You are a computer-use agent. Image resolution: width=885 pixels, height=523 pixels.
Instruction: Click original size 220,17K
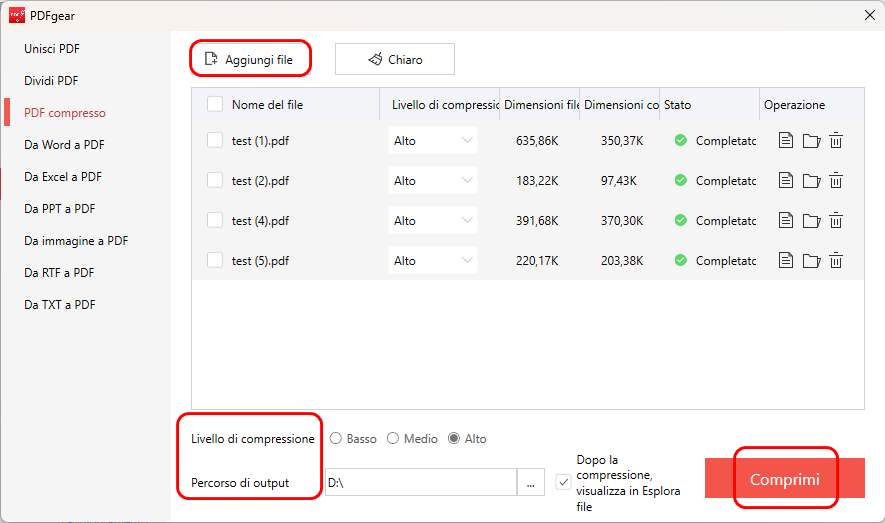click(537, 261)
